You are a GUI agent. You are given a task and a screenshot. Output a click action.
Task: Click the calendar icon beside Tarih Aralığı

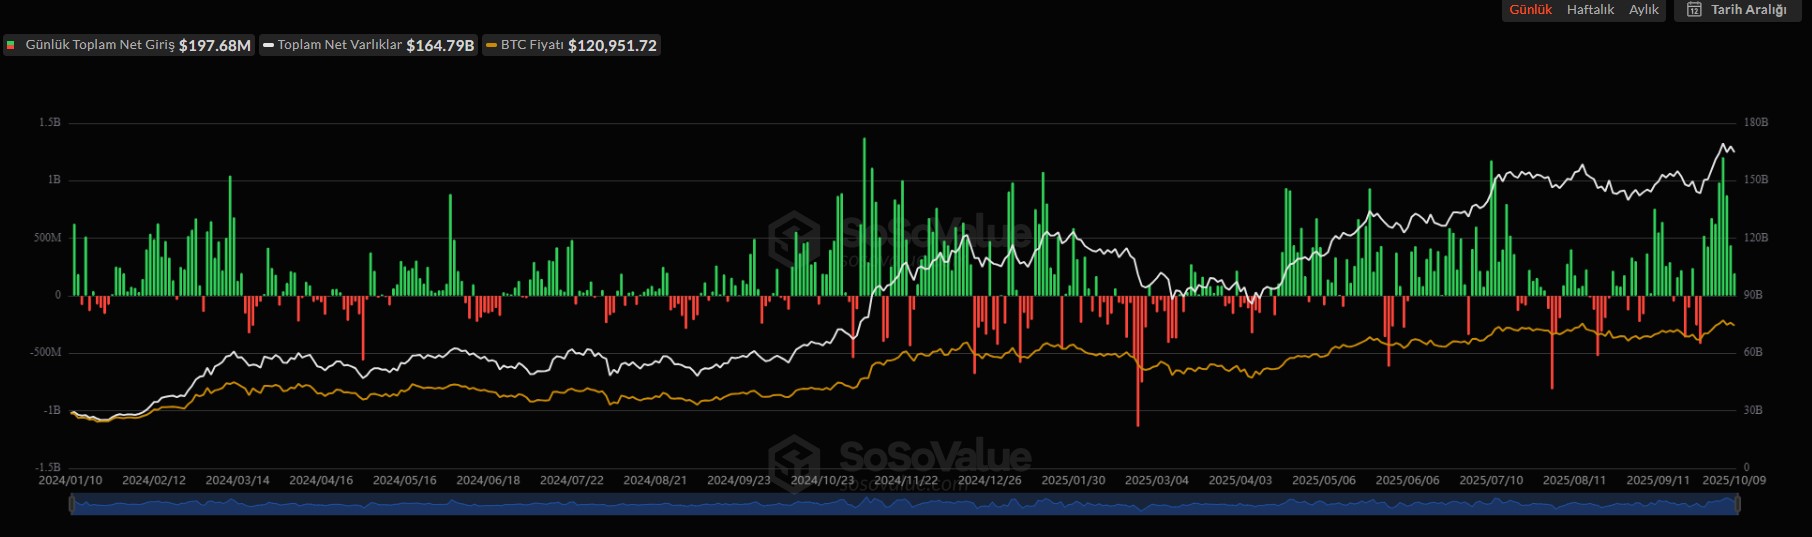(x=1694, y=10)
